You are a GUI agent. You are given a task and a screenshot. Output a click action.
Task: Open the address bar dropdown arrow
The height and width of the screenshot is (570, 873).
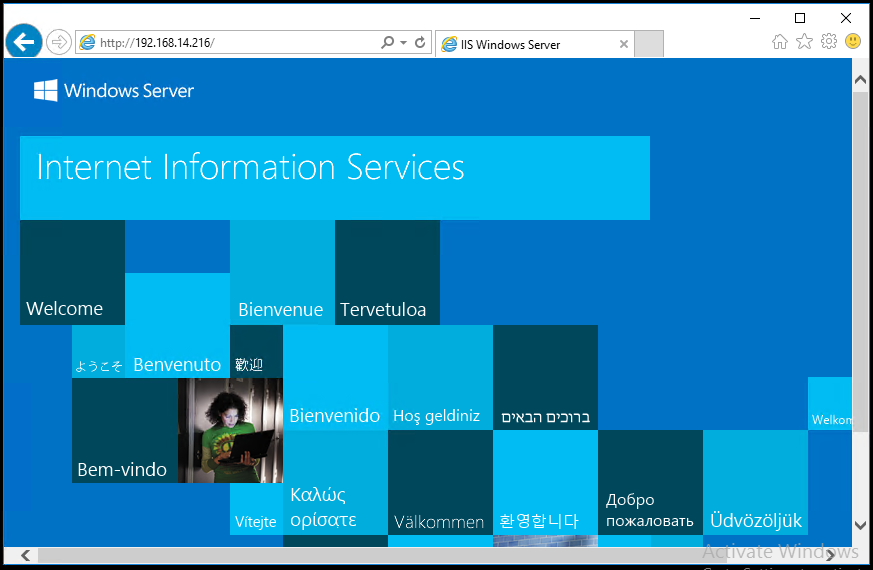403,42
